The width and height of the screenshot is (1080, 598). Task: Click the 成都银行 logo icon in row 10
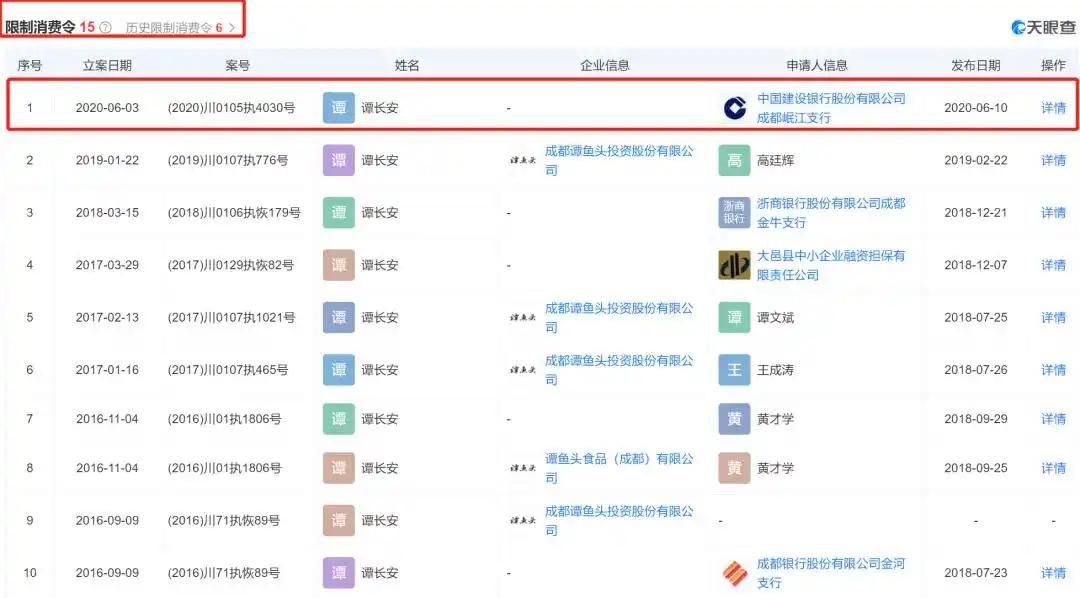point(737,572)
